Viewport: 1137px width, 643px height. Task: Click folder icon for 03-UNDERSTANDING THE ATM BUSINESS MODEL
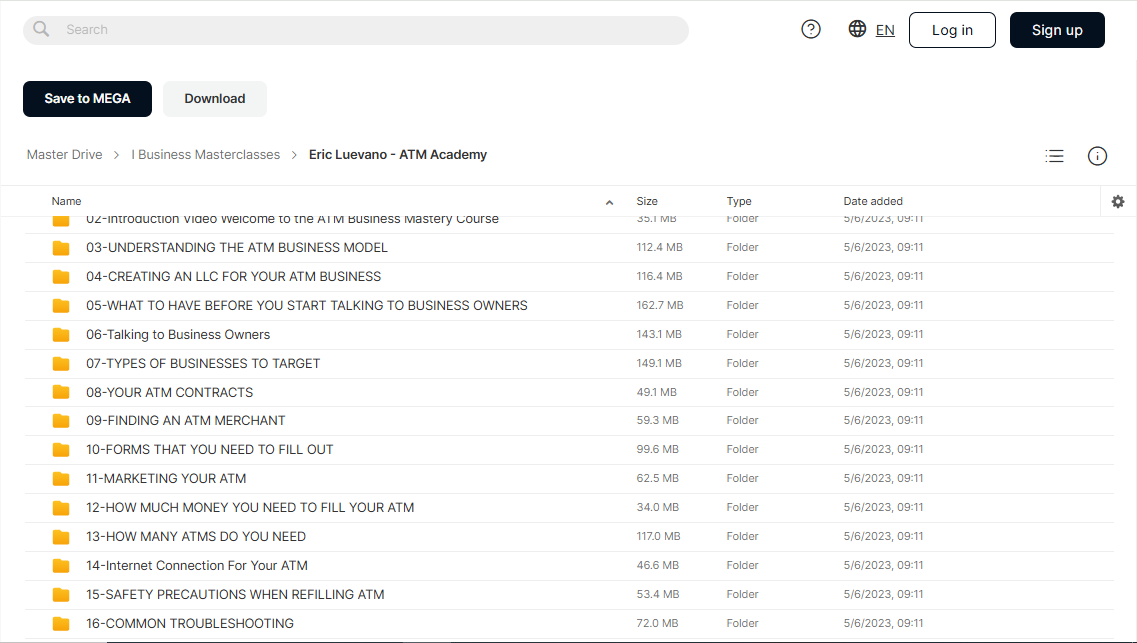point(61,248)
